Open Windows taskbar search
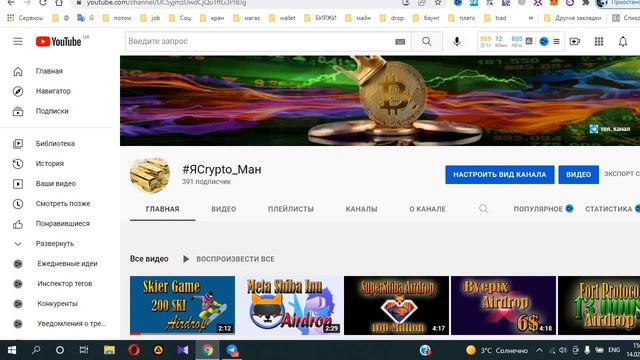640x360 pixels. pos(36,350)
